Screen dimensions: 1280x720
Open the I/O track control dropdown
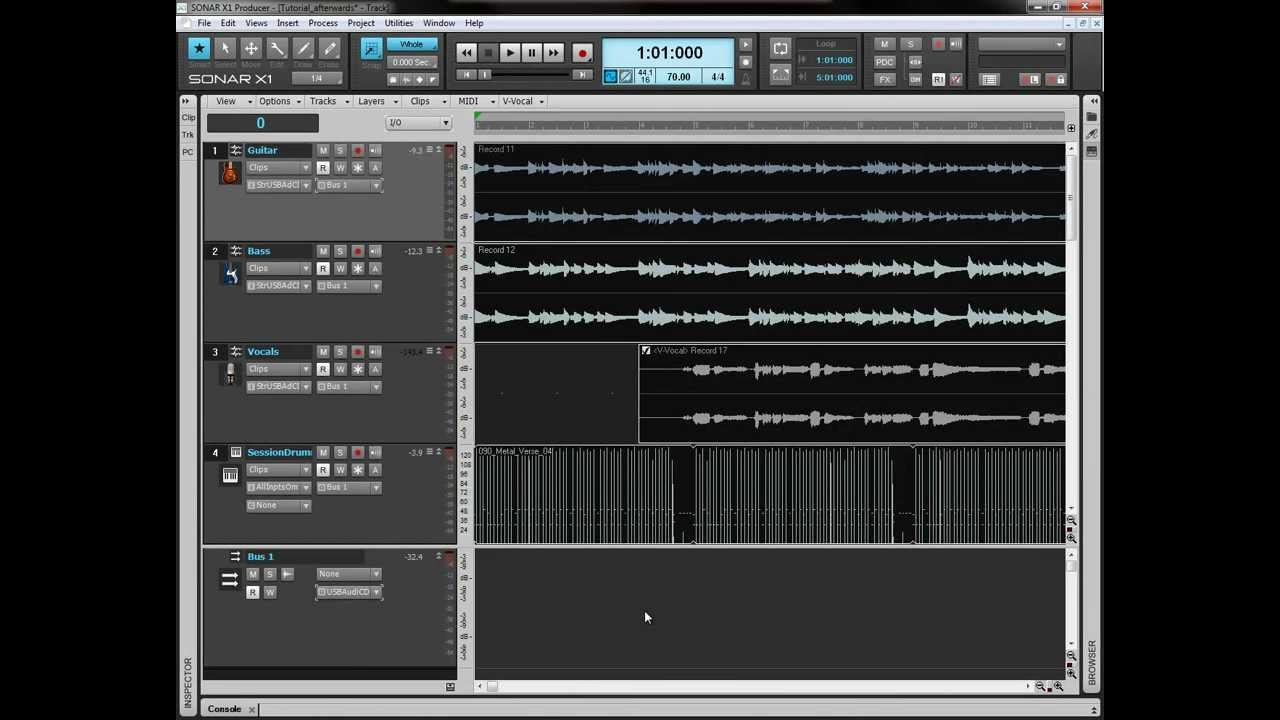point(418,123)
